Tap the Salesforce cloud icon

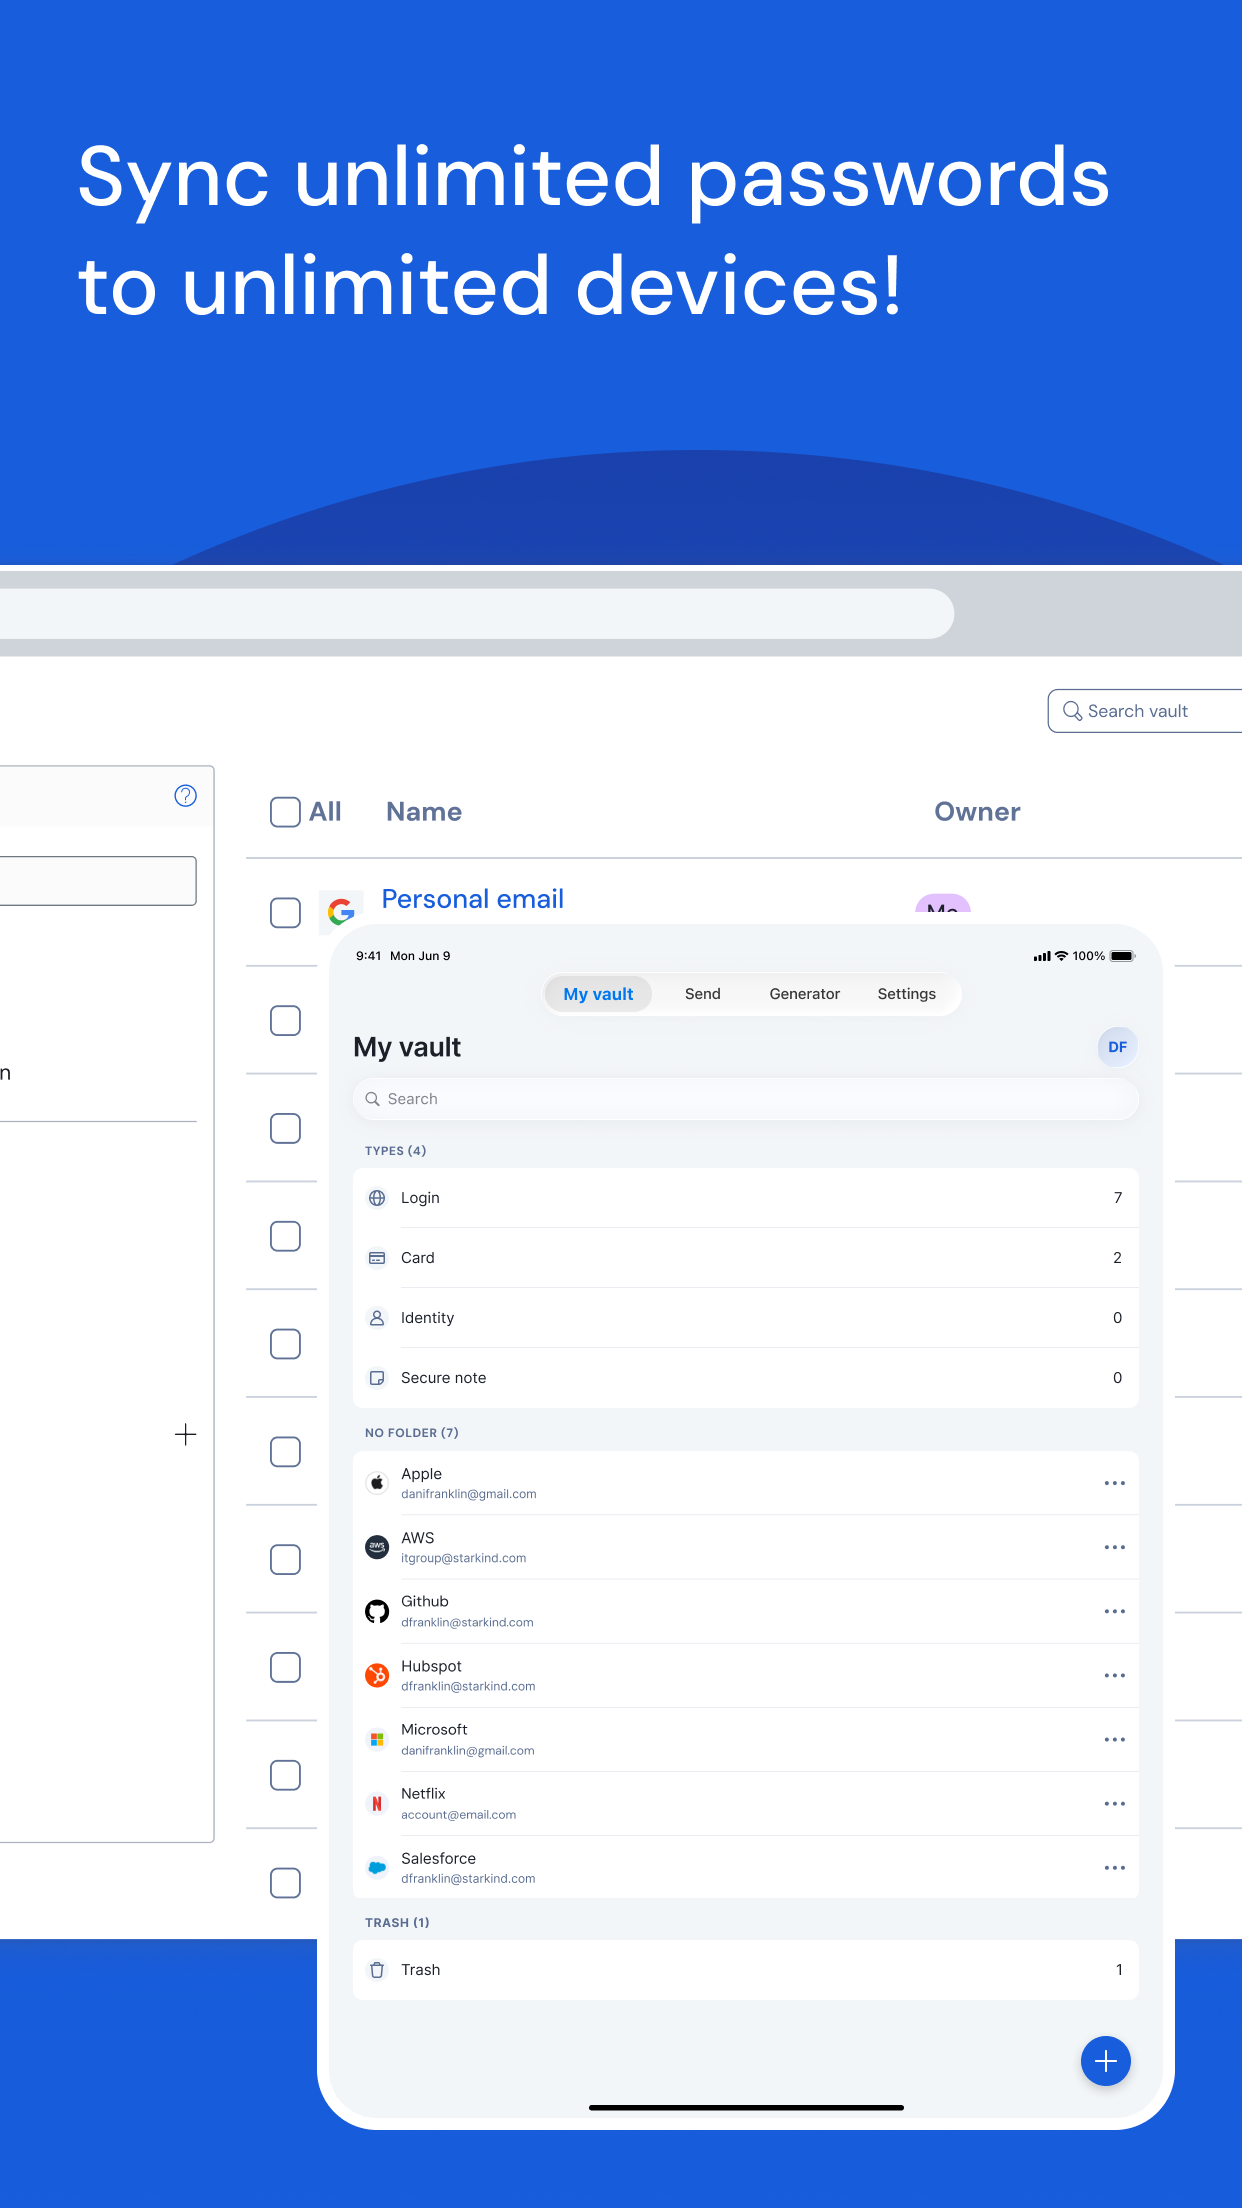click(377, 1867)
